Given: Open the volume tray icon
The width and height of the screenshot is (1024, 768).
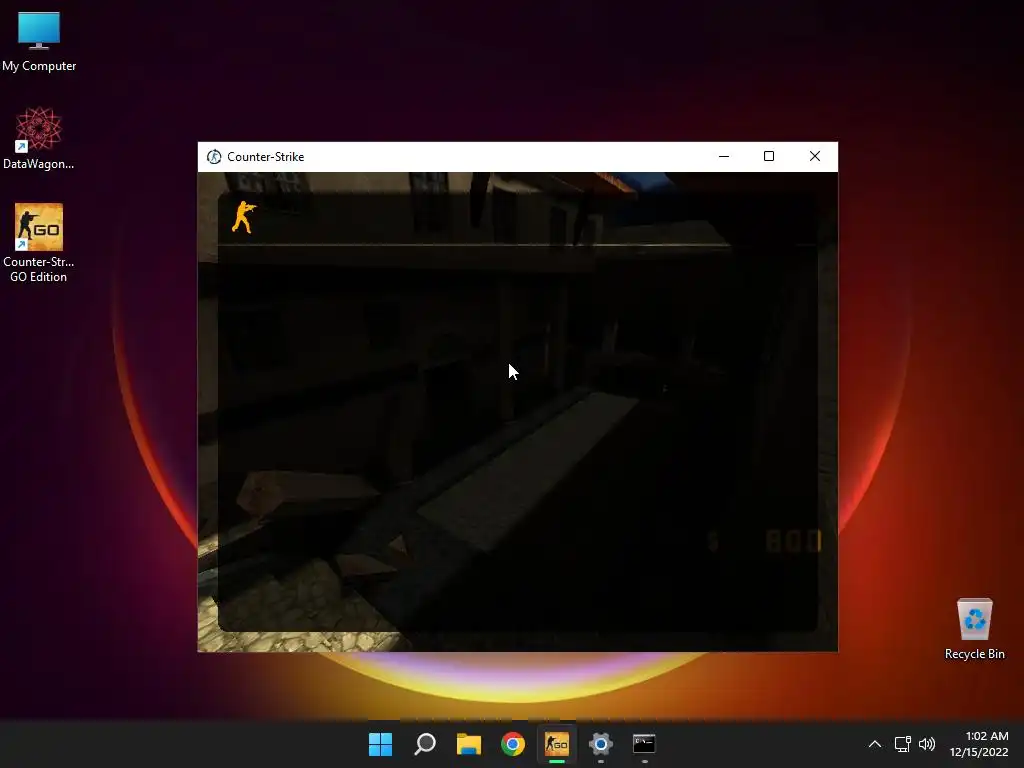Looking at the screenshot, I should (927, 744).
